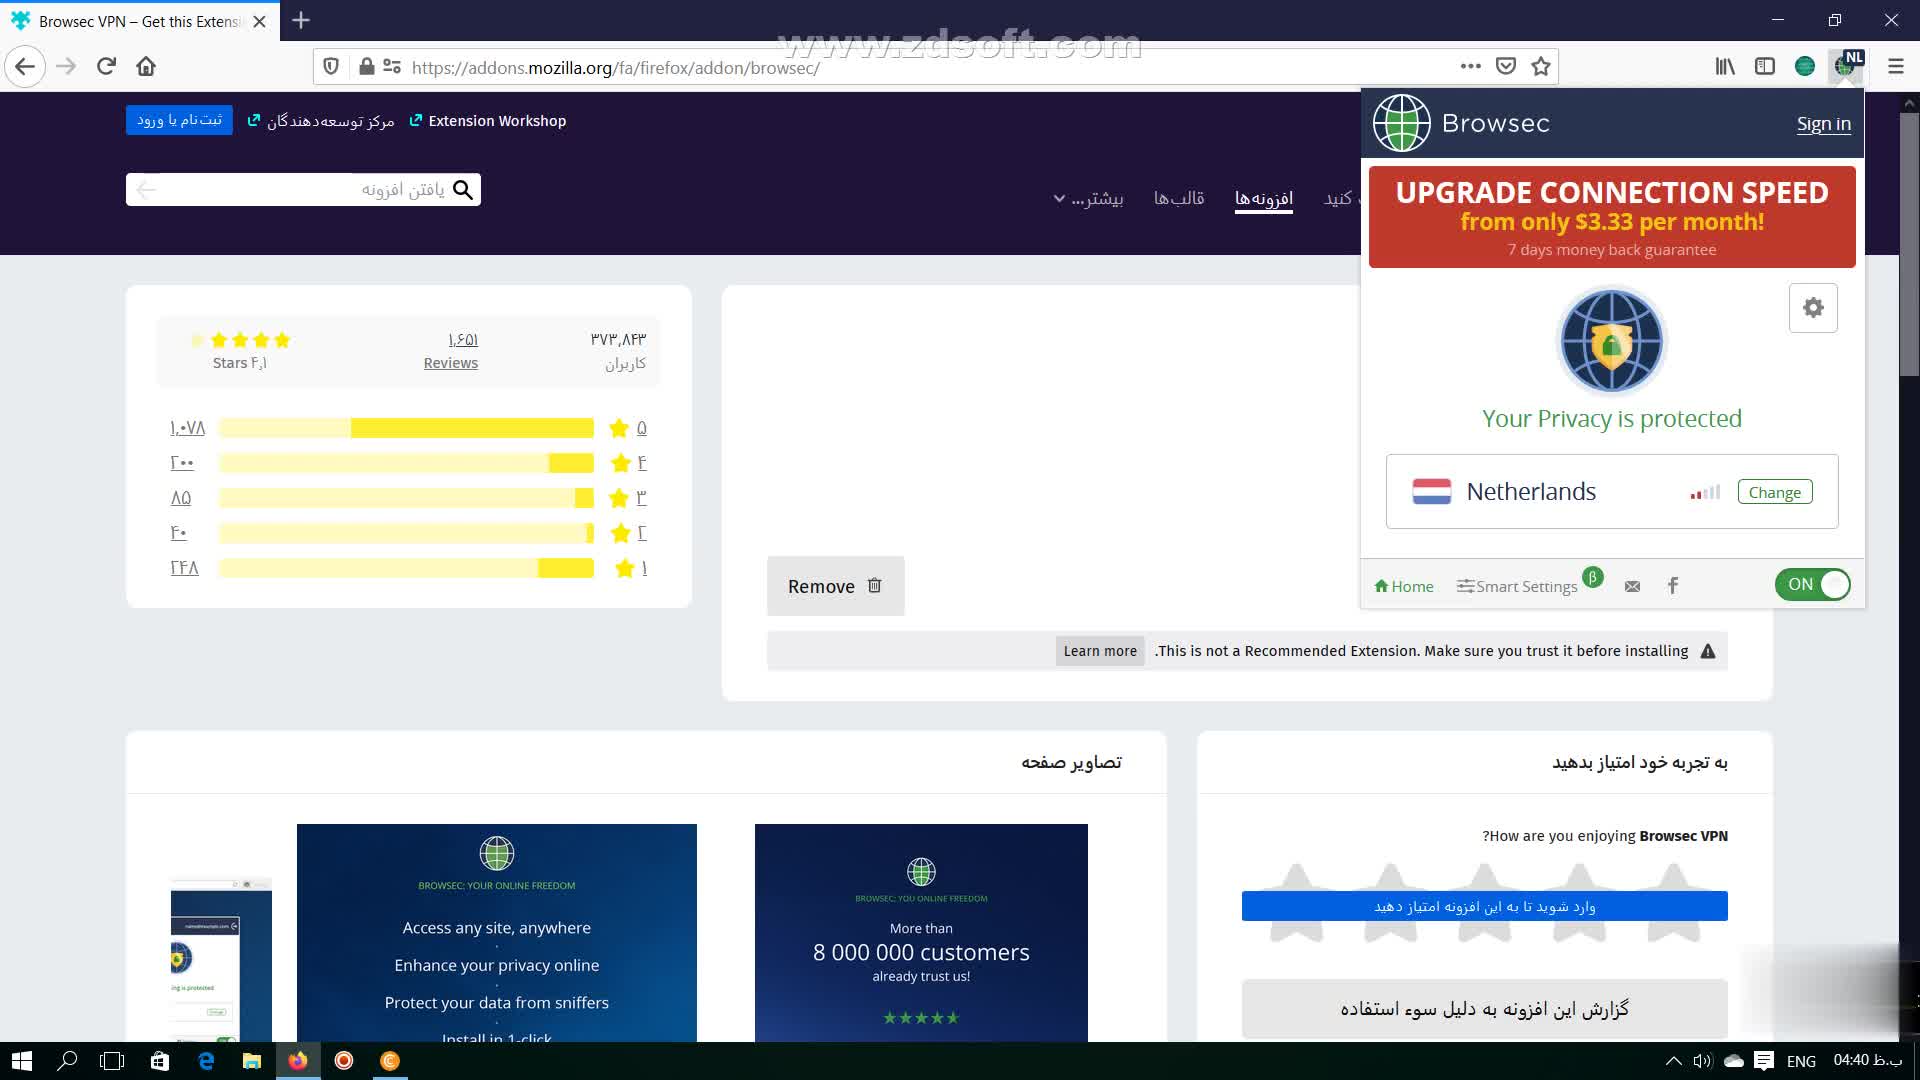Click the Remove extension button
Screen dimensions: 1920x1080
tap(835, 586)
